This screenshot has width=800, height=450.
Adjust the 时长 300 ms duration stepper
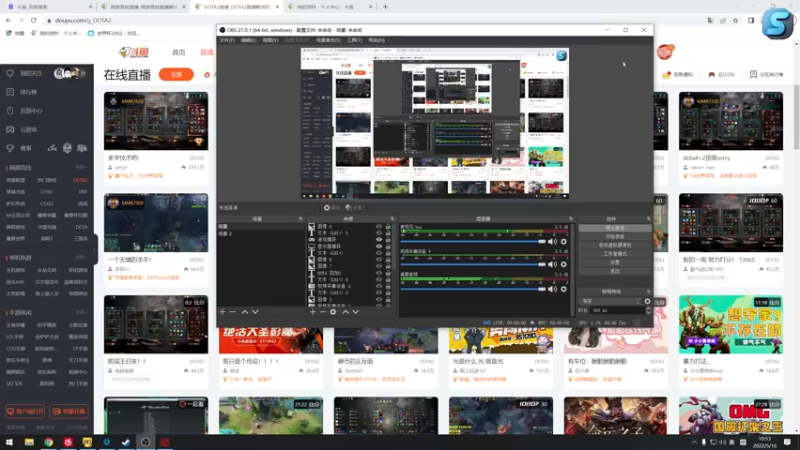click(x=648, y=310)
